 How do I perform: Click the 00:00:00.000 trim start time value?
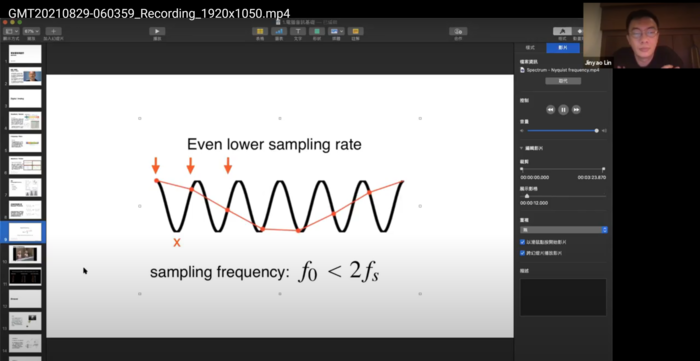(534, 178)
